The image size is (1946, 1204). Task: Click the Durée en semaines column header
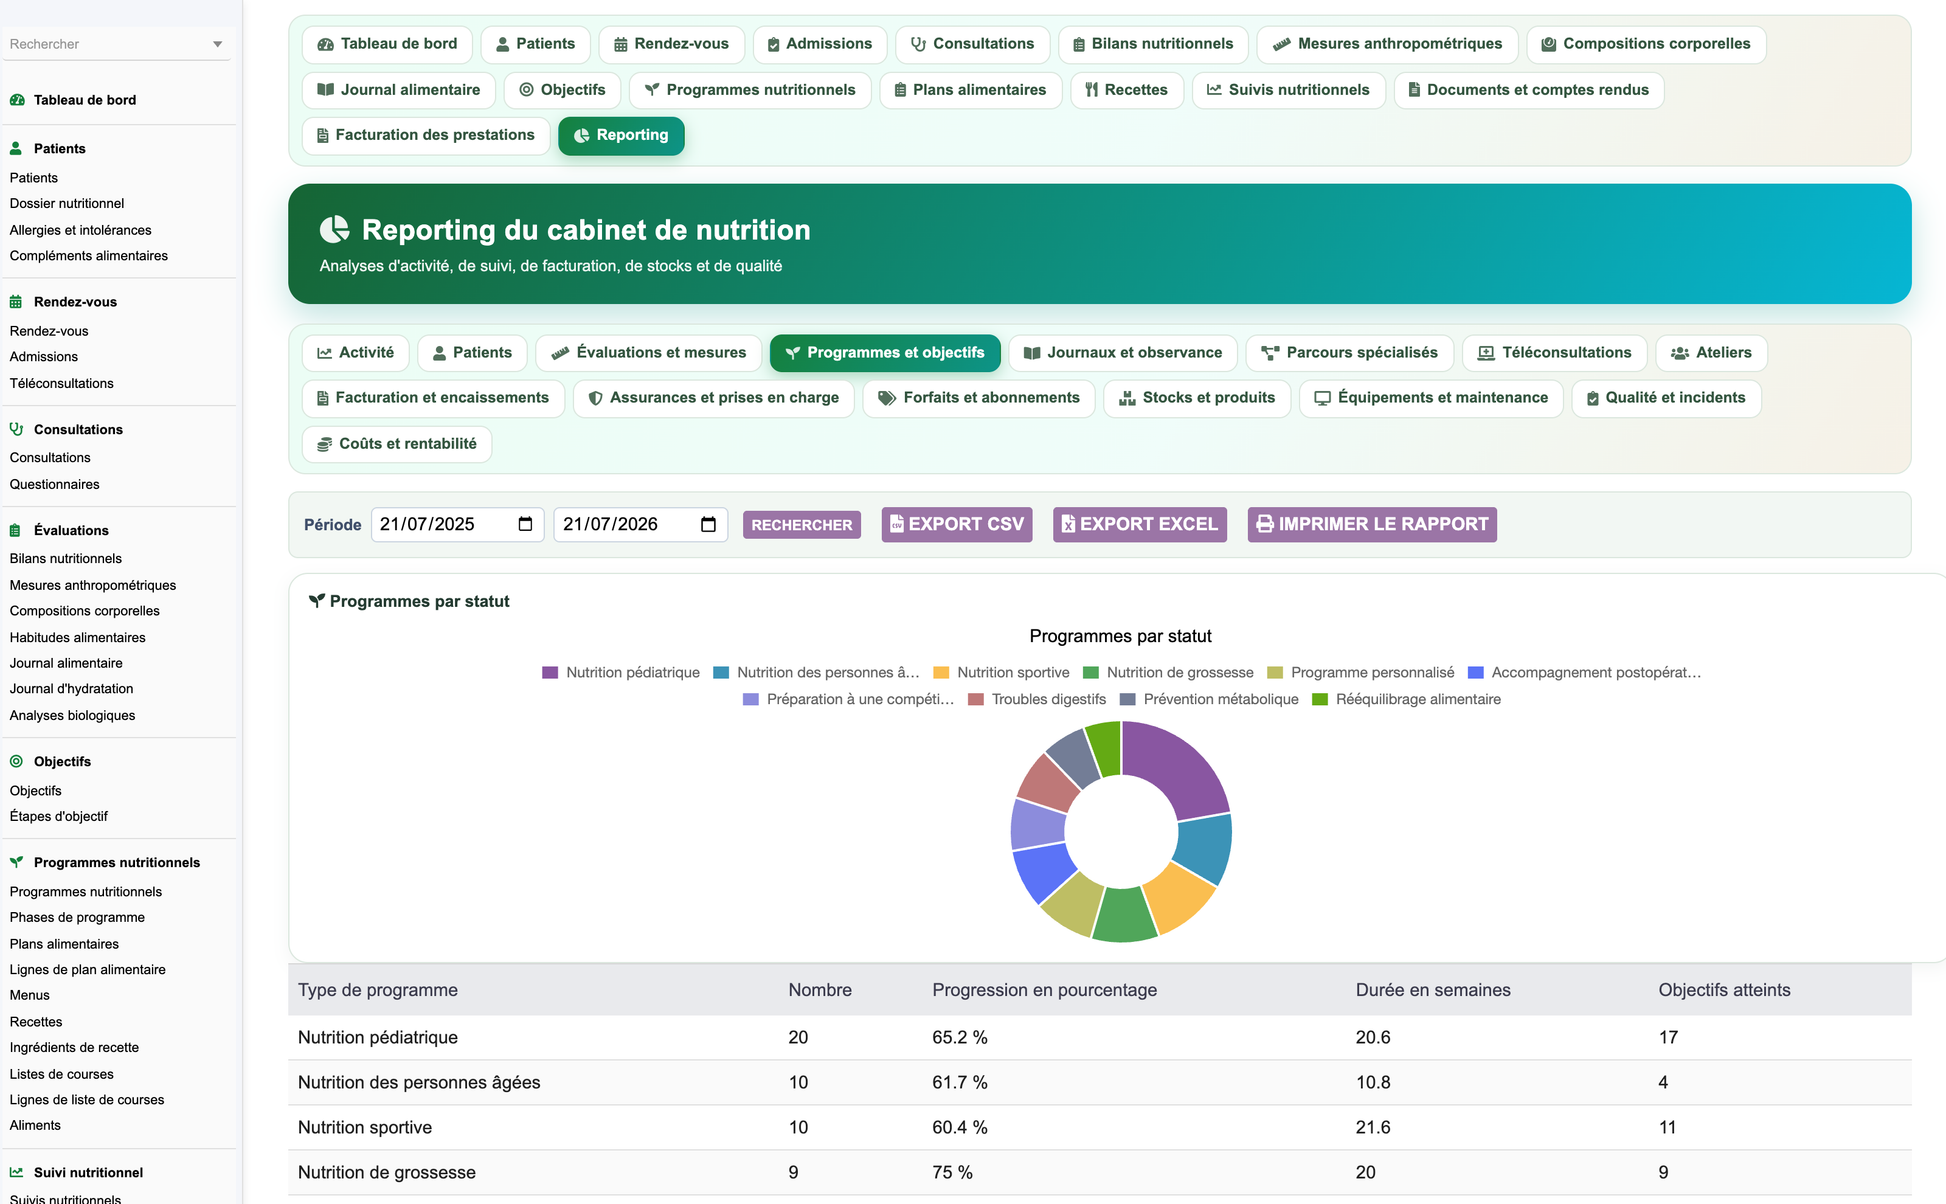1433,990
